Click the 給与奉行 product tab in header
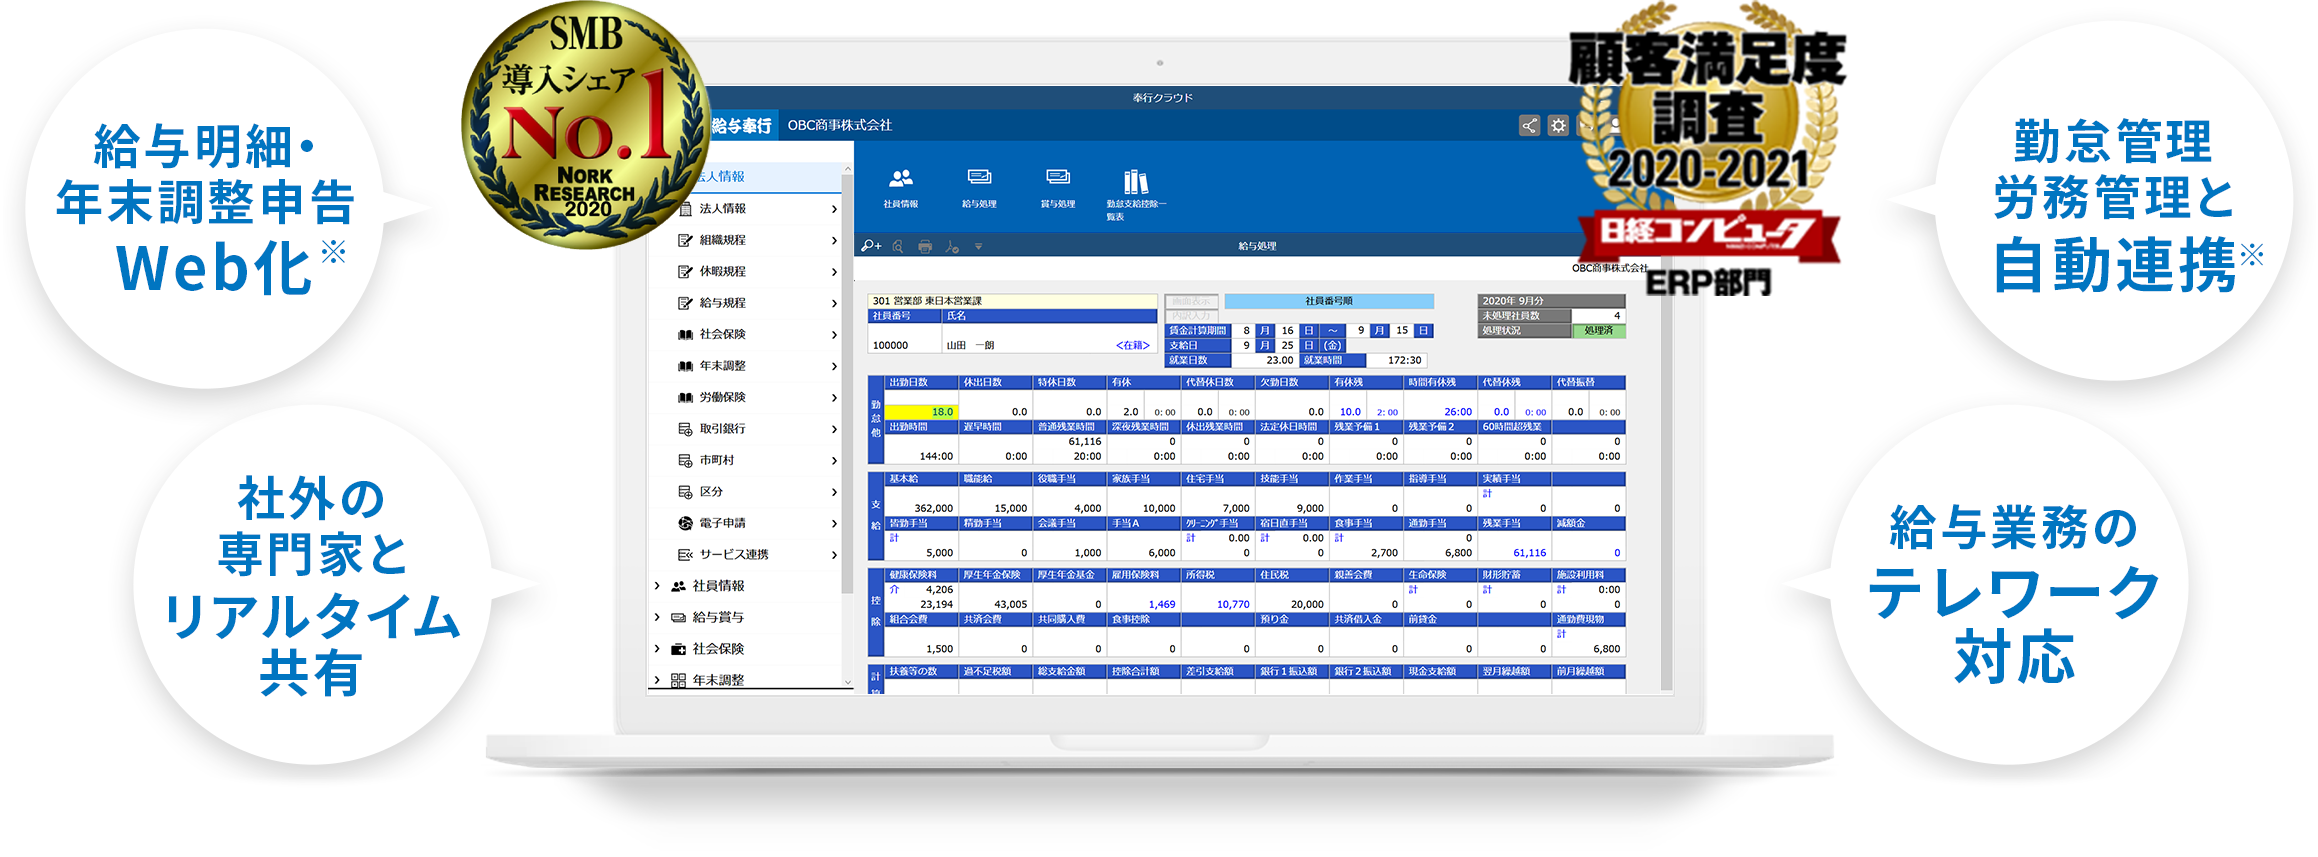Screen dimensions: 2318x857 (x=741, y=125)
